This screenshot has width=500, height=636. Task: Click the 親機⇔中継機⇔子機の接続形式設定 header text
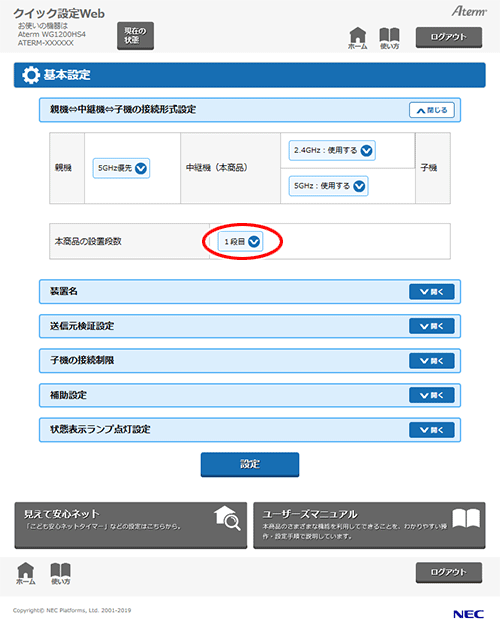click(x=123, y=110)
